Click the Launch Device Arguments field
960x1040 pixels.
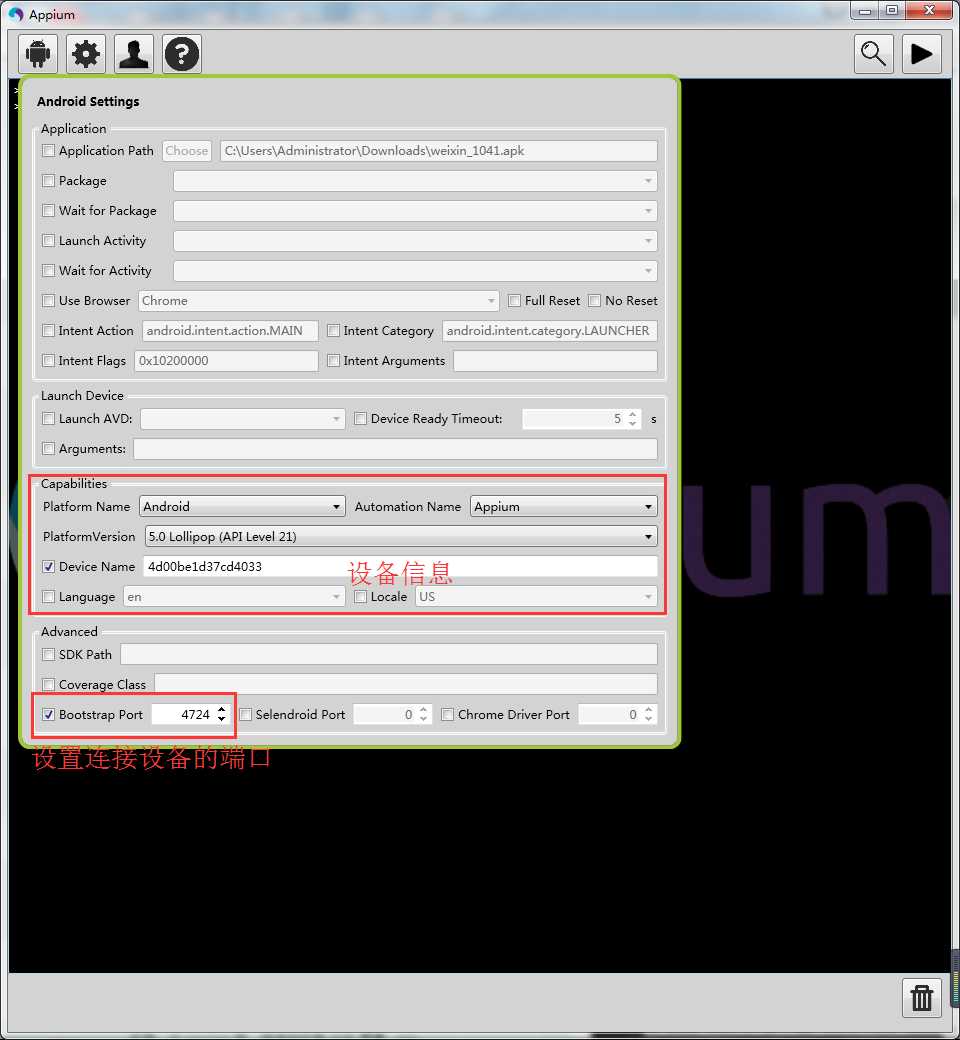point(395,449)
